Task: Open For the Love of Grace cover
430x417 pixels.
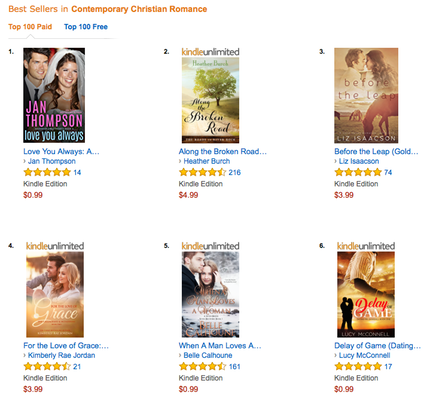Action: click(55, 295)
